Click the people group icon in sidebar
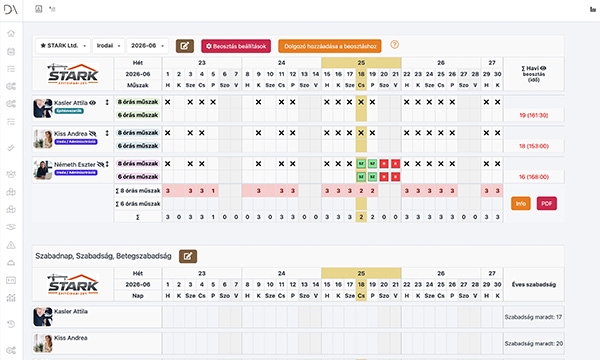600x360 pixels. 11,174
